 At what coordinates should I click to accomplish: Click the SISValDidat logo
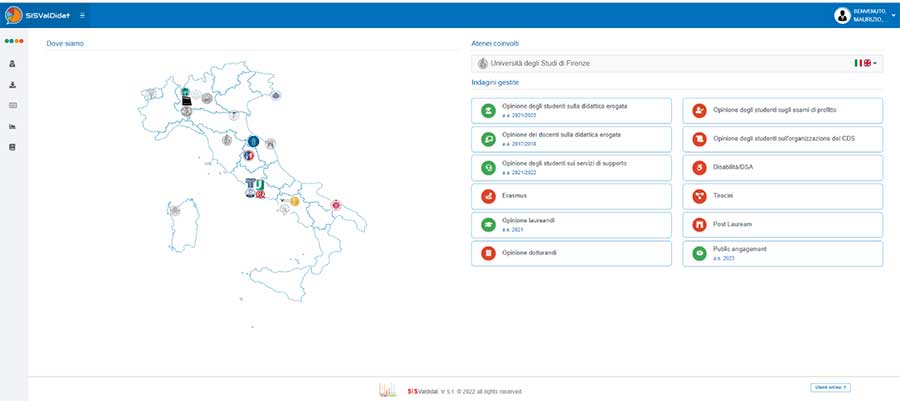pyautogui.click(x=38, y=15)
